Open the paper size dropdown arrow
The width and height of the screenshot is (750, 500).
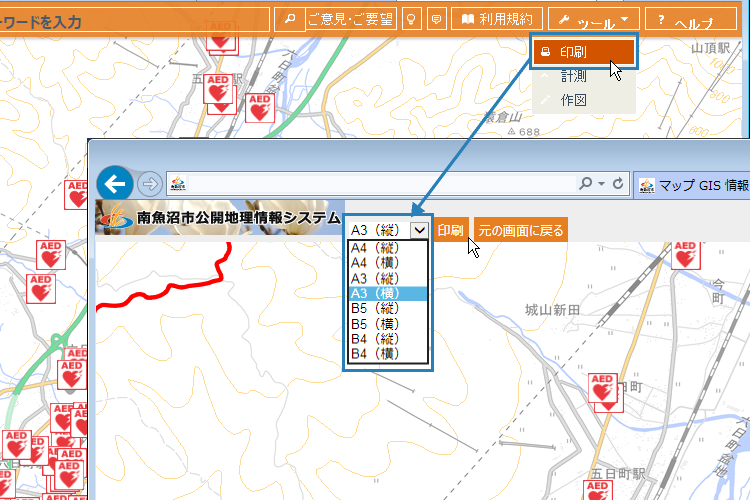click(x=419, y=230)
